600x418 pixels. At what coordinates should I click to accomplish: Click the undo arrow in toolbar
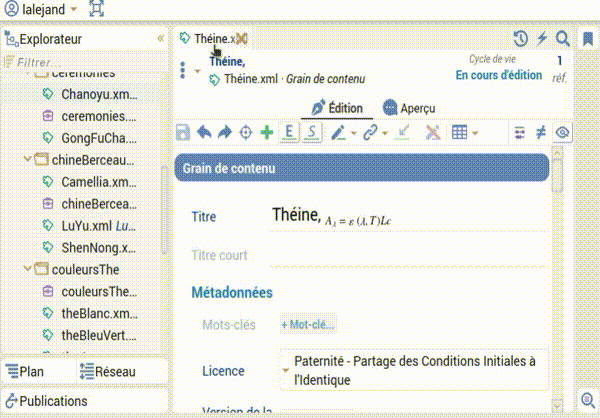click(x=204, y=132)
